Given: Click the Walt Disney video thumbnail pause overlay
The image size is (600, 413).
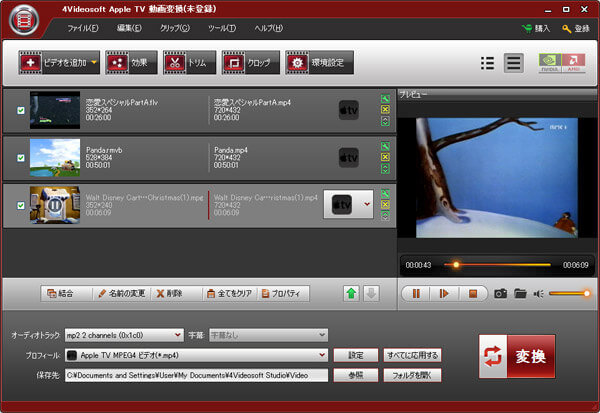Looking at the screenshot, I should click(x=54, y=205).
